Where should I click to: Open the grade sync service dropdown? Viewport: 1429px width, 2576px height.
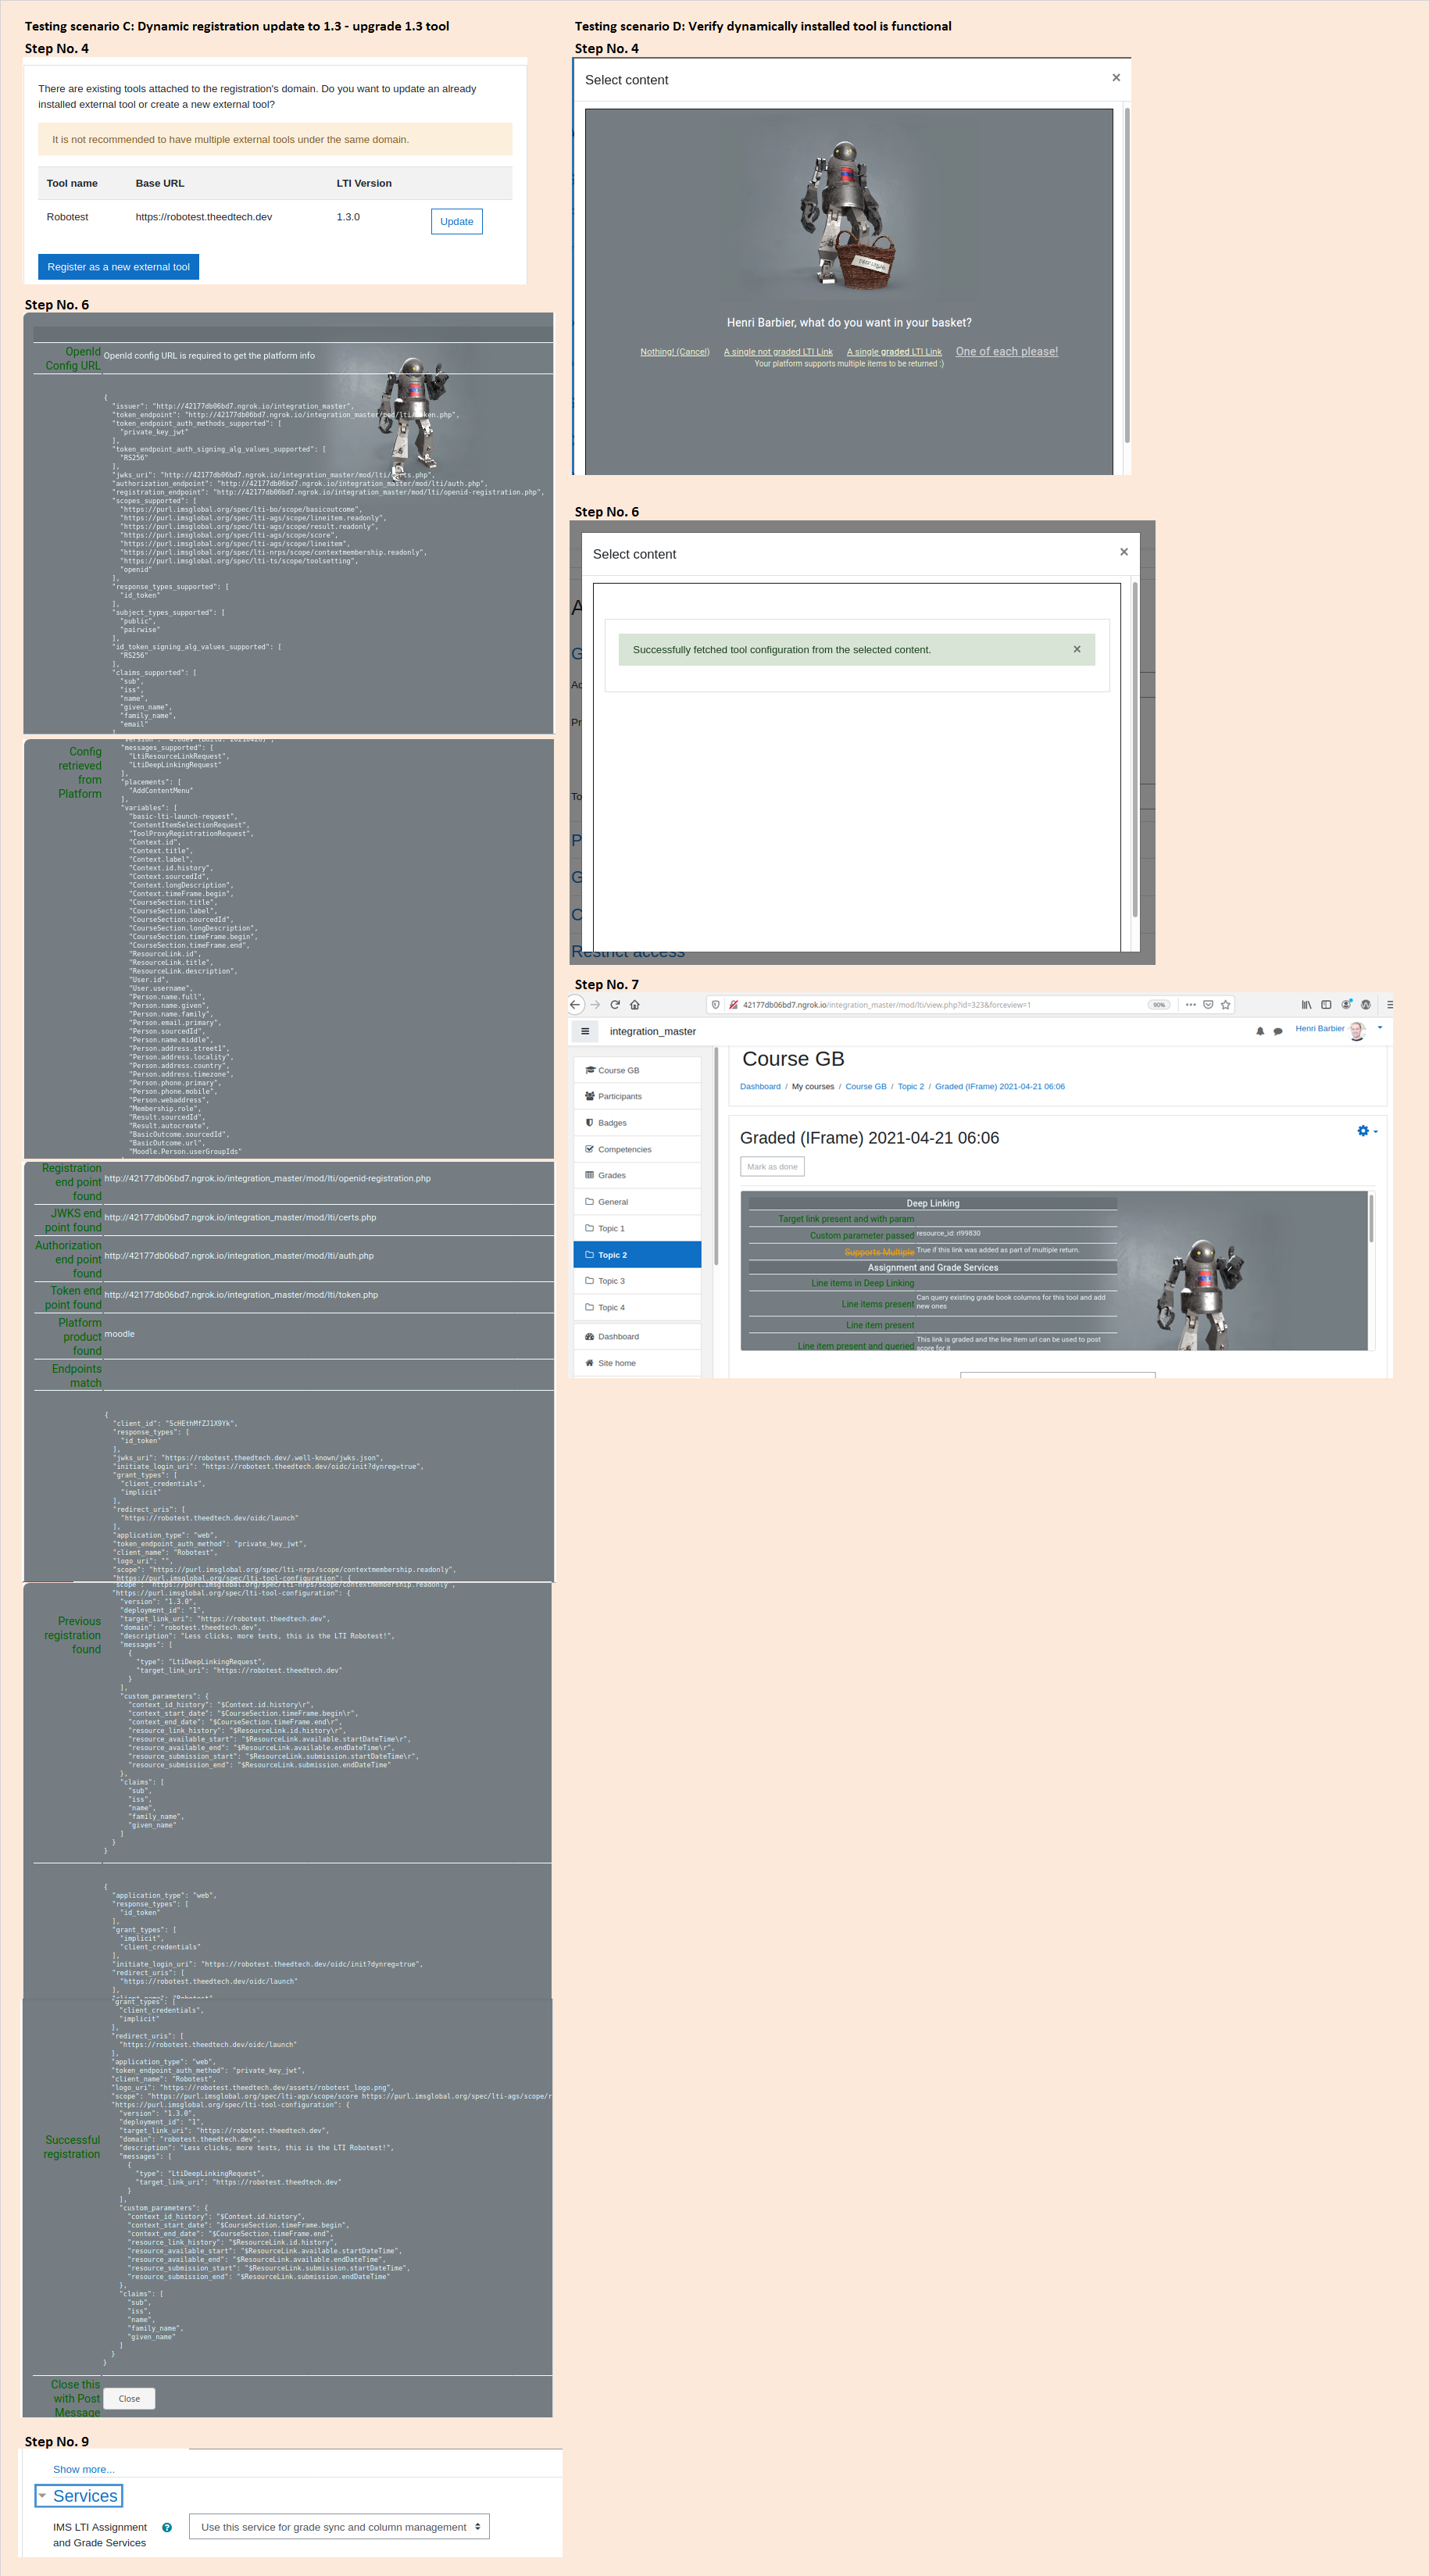[x=339, y=2527]
